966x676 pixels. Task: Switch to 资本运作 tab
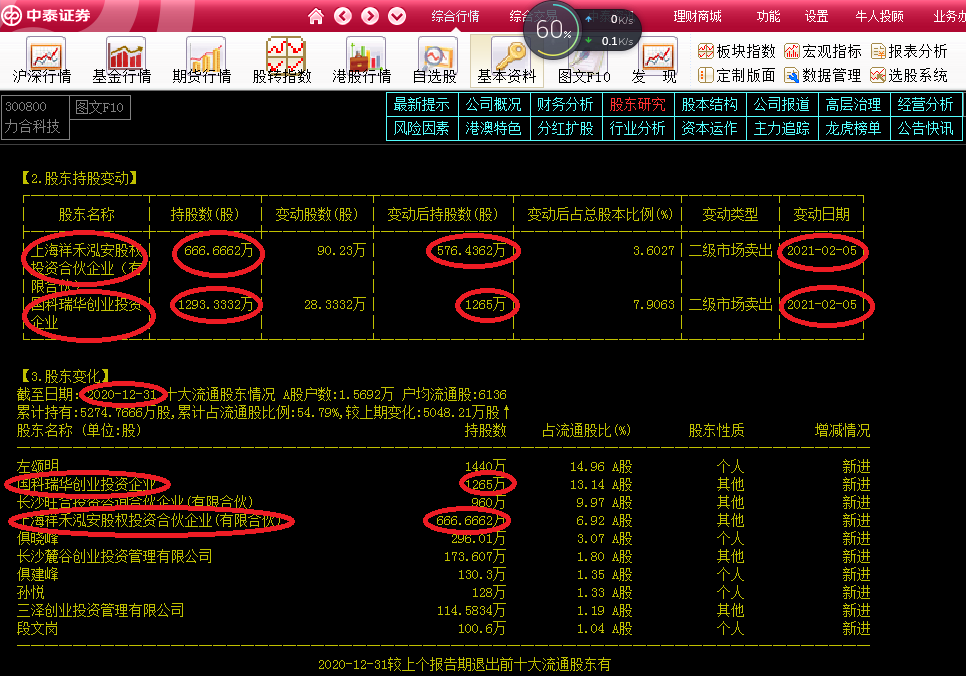[710, 128]
